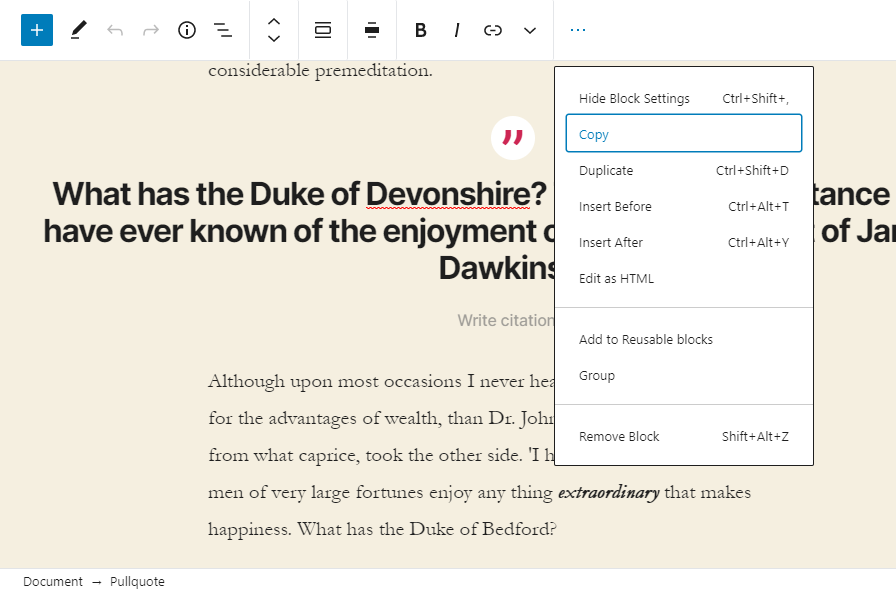Change the block alignment

[x=372, y=30]
